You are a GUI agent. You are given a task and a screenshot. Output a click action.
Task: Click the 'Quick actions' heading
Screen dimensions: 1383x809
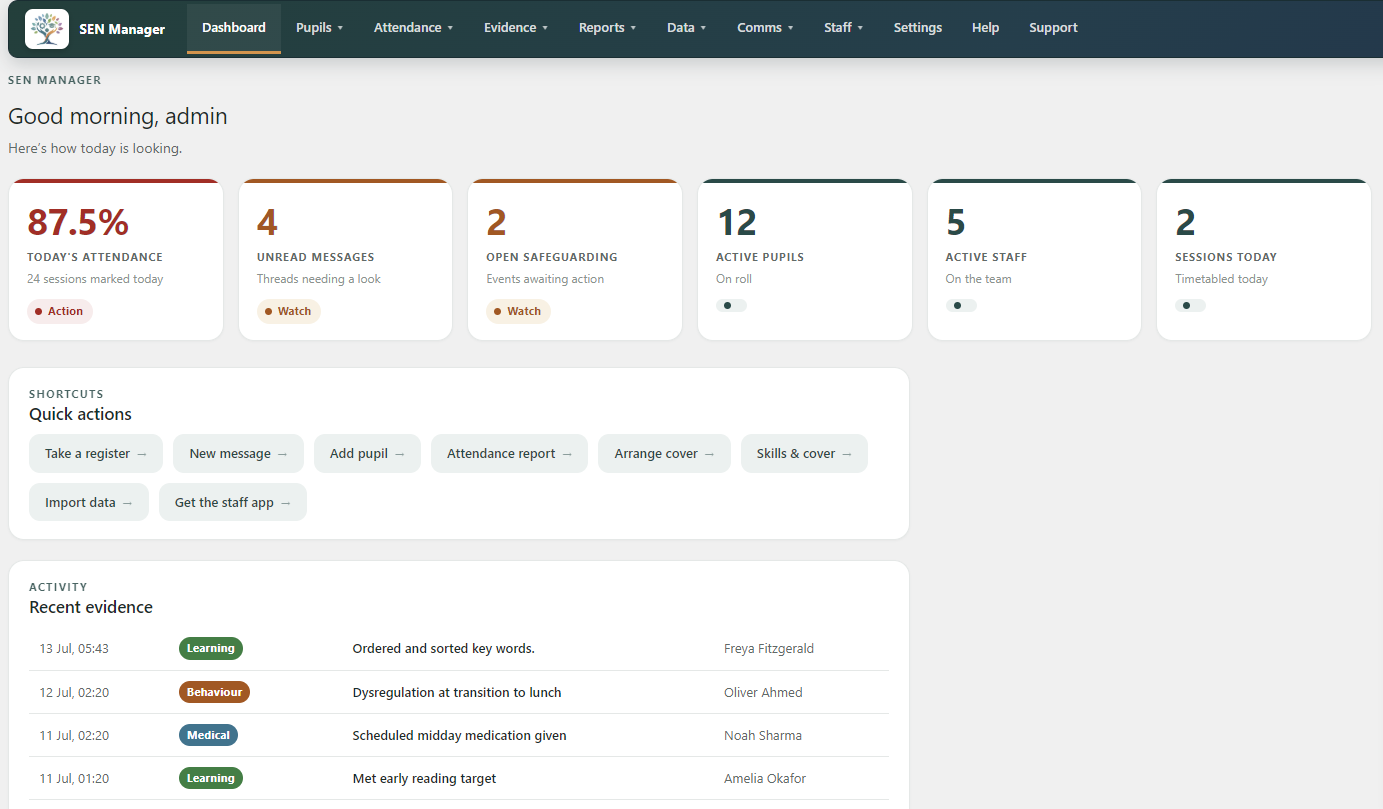pos(80,414)
